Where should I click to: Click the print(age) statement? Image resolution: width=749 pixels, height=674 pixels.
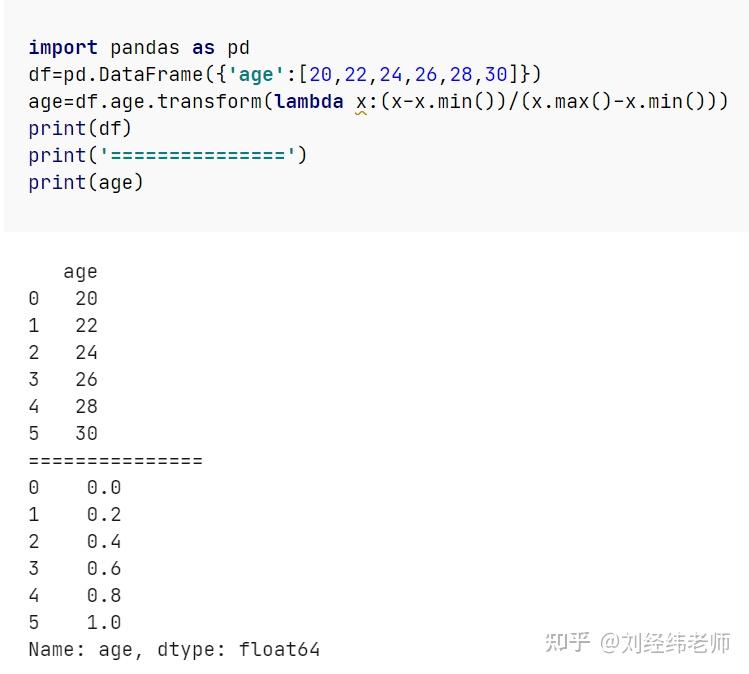click(x=86, y=182)
